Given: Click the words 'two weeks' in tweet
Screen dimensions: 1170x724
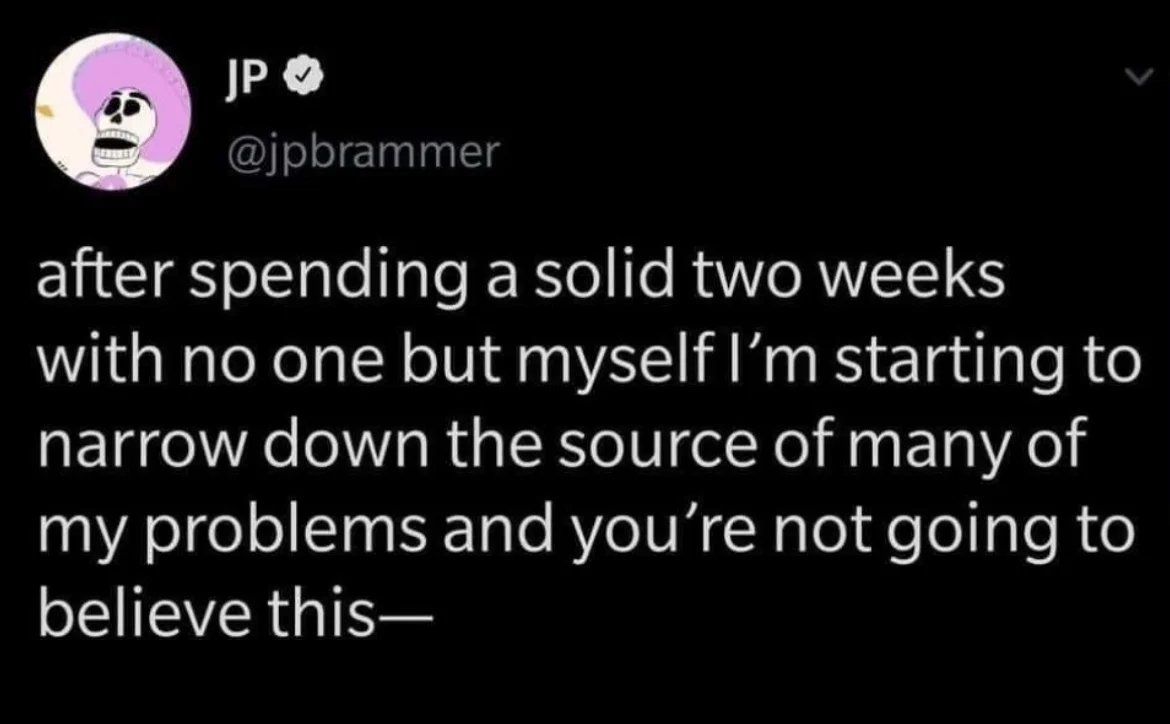Looking at the screenshot, I should pos(850,278).
